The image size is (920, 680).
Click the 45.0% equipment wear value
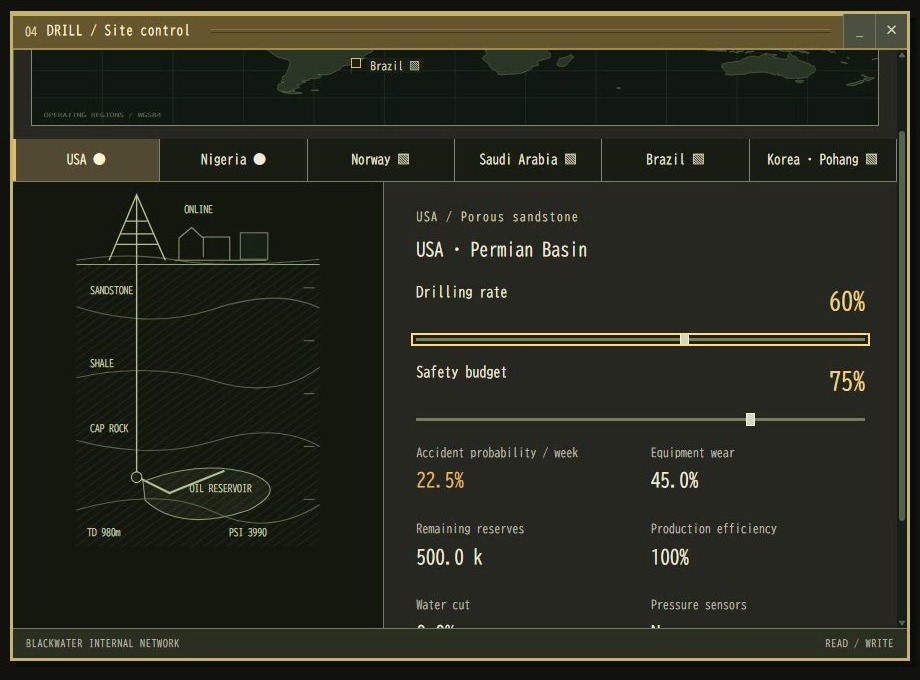(x=675, y=481)
